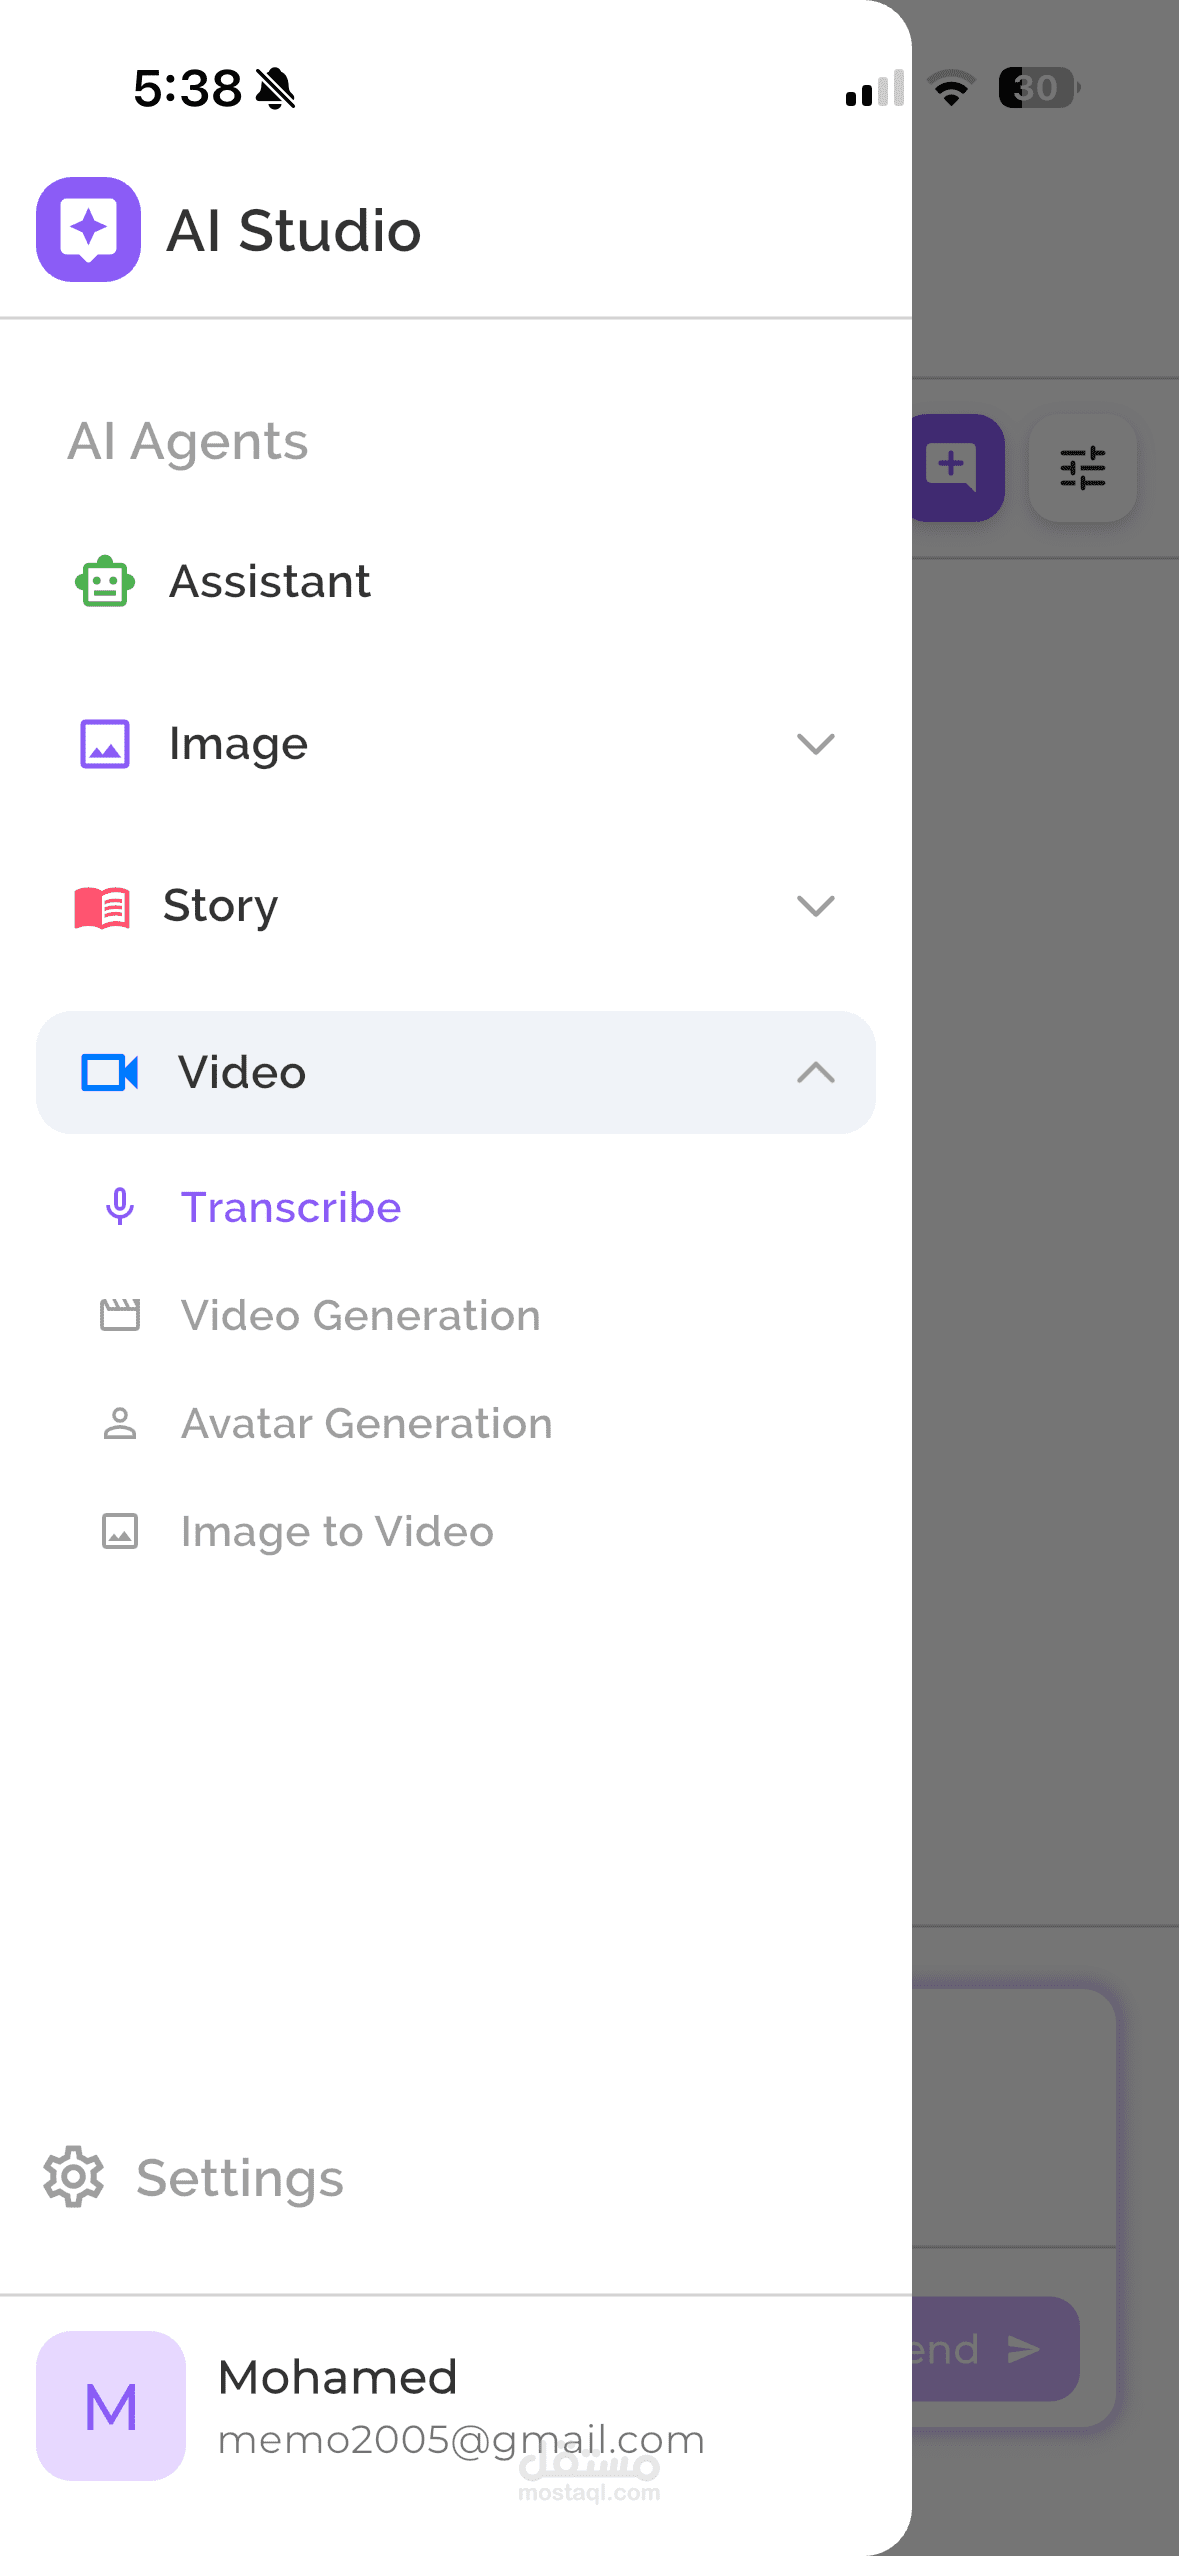
Task: Select Image to Video option
Action: click(x=337, y=1531)
